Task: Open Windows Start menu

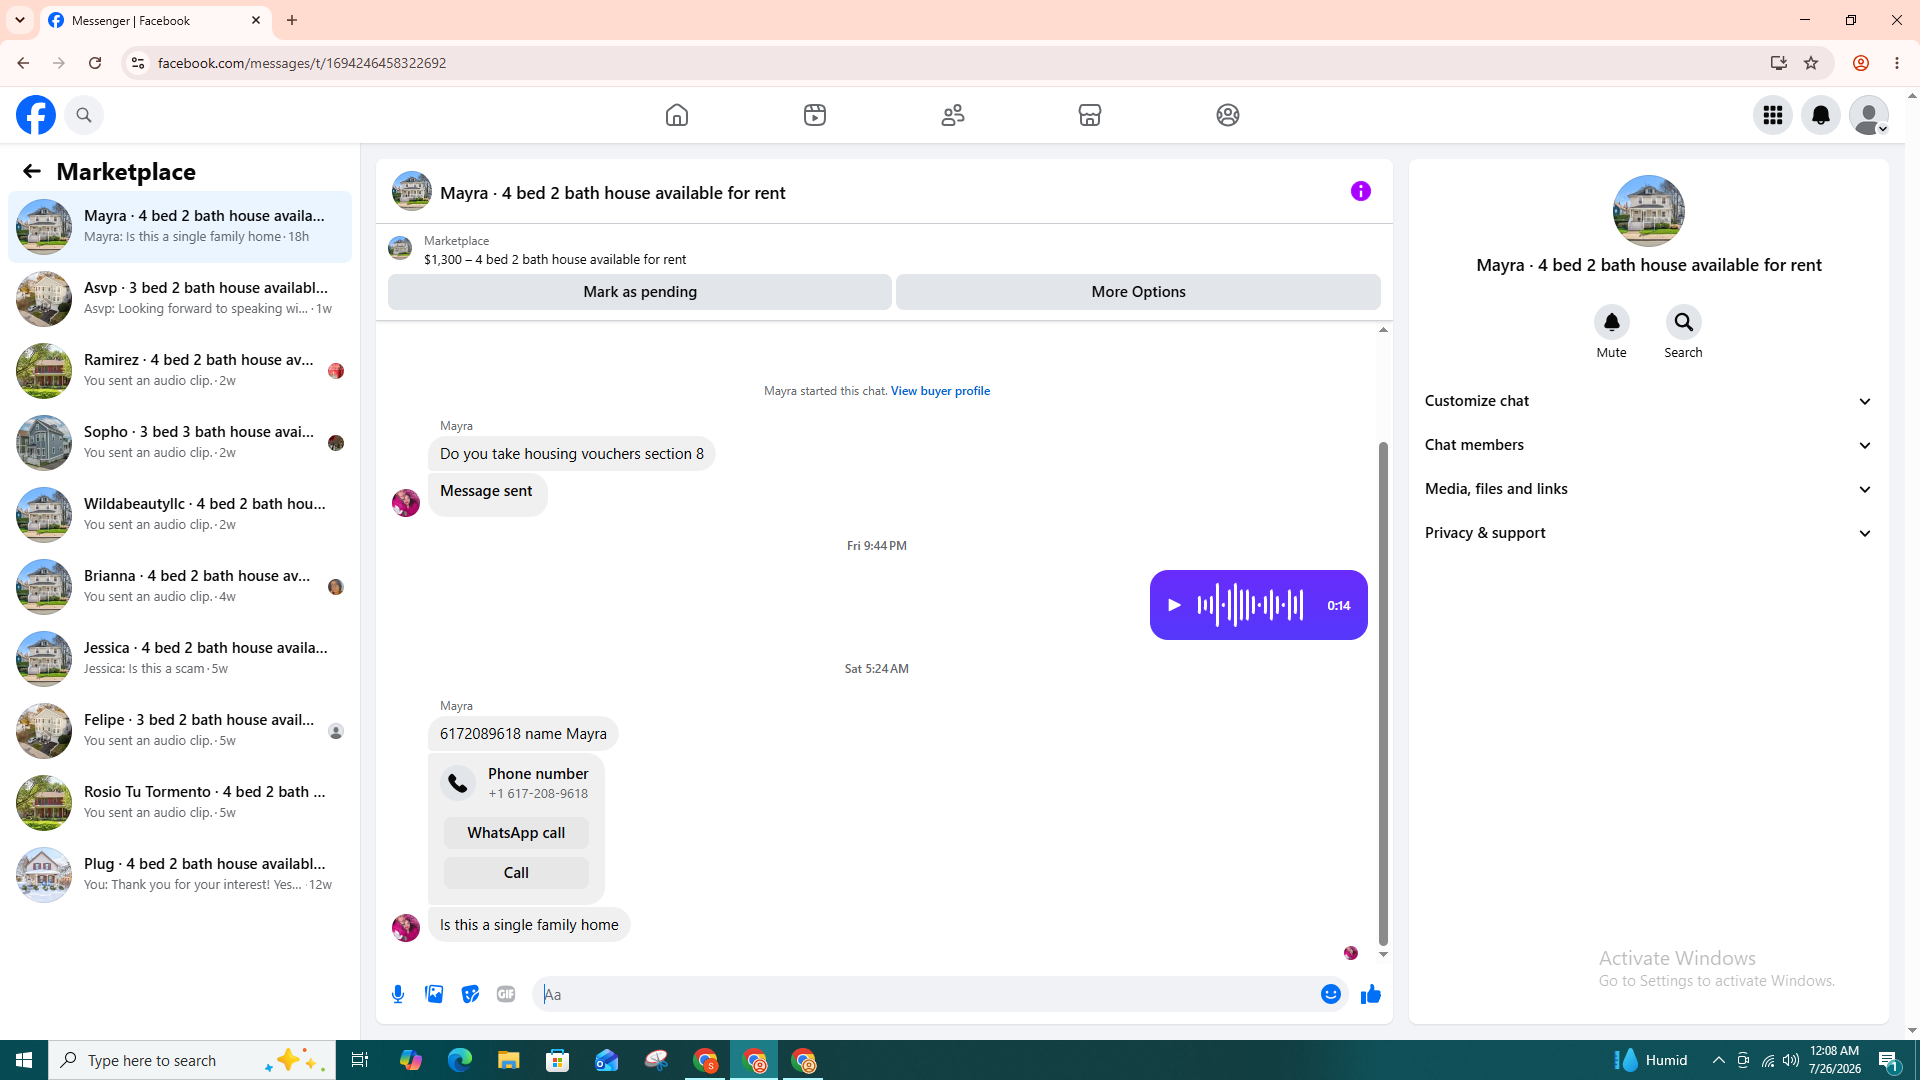Action: click(x=24, y=1060)
